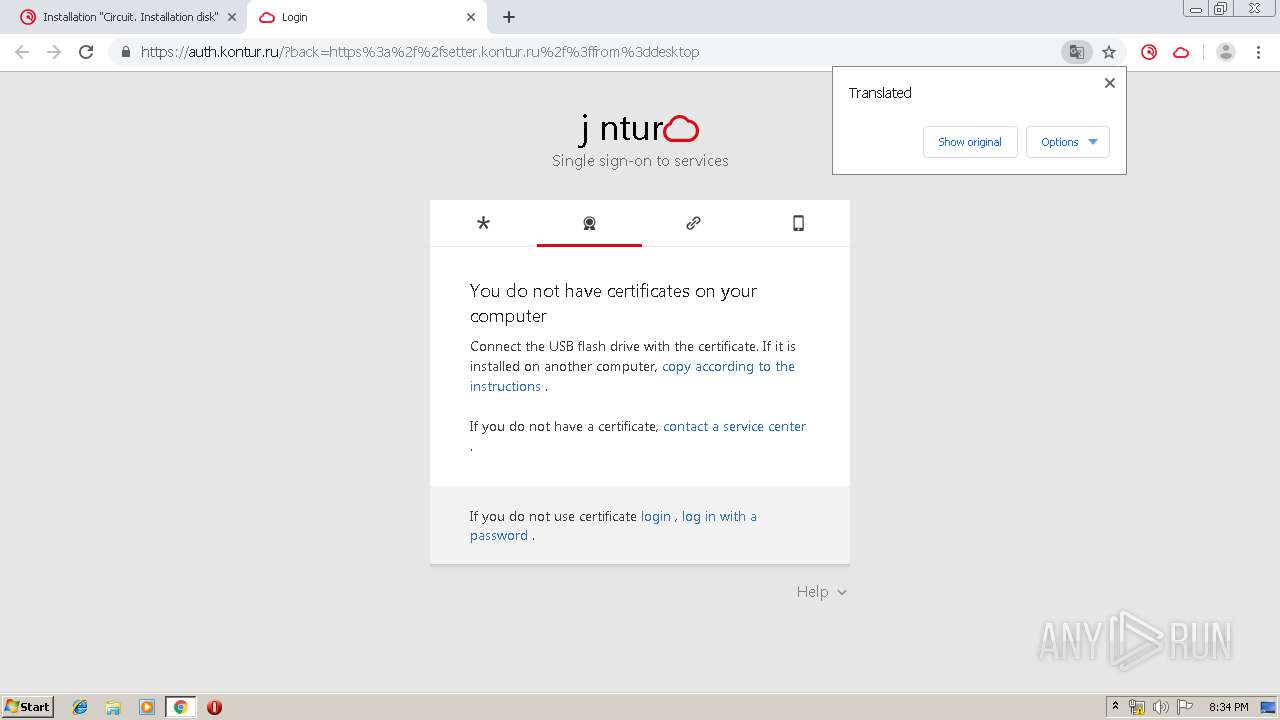1280x720 pixels.
Task: Open the red Opera taskbar icon
Action: click(x=214, y=707)
